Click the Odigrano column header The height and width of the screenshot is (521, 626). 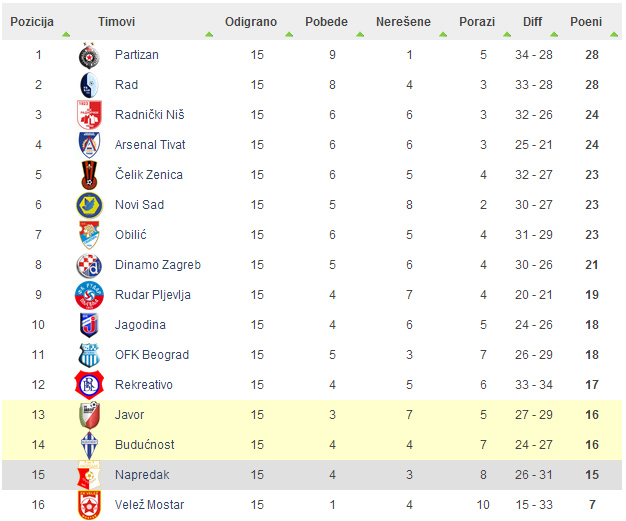[x=251, y=22]
